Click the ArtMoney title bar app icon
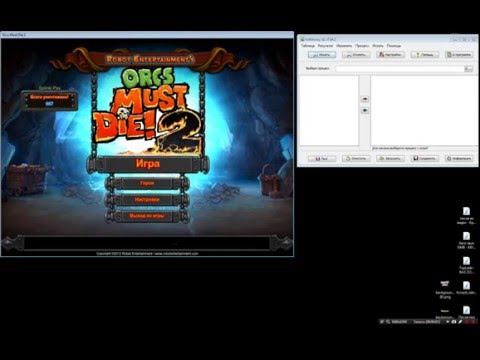480x360 pixels. pyautogui.click(x=302, y=39)
